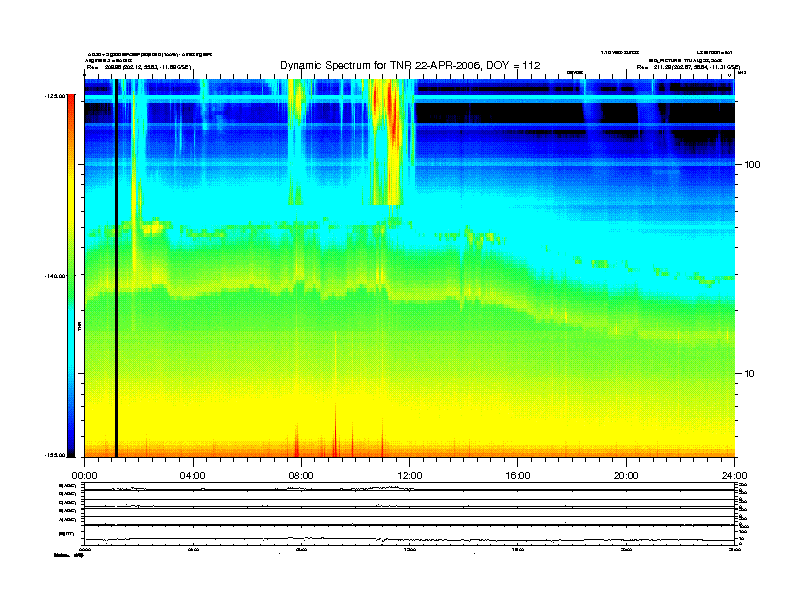
Task: Click the plot title "Dynamic Spectrum for TNR 22-APR-2006"
Action: coord(381,65)
